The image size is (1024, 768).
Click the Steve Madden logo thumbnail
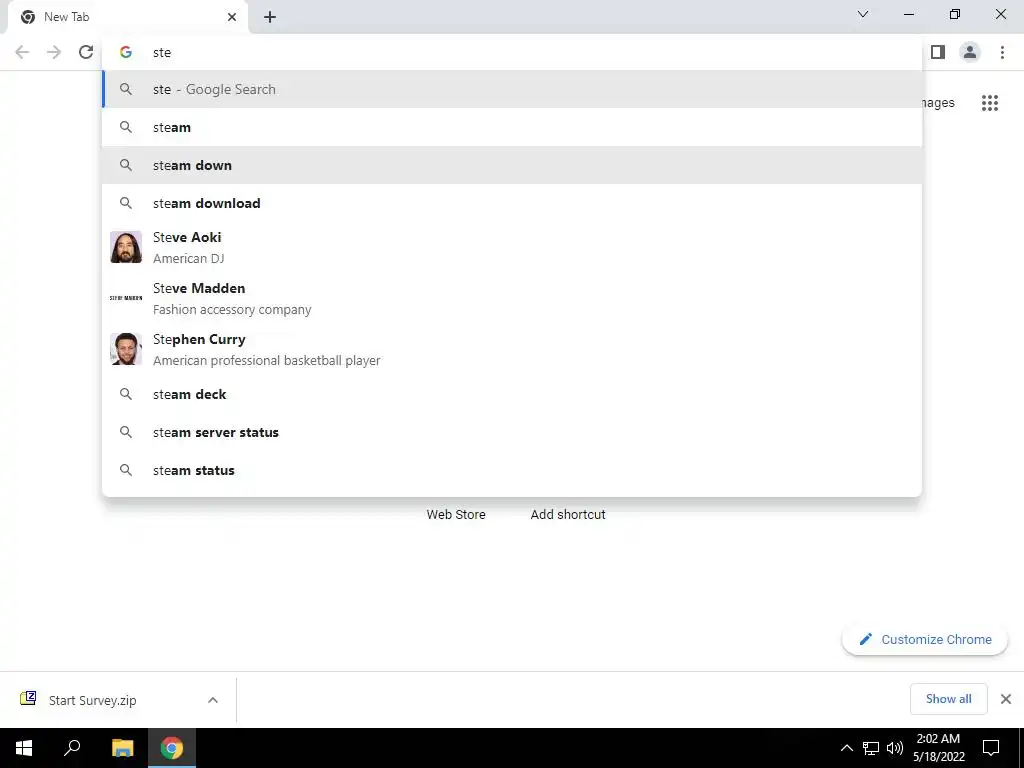click(x=126, y=298)
